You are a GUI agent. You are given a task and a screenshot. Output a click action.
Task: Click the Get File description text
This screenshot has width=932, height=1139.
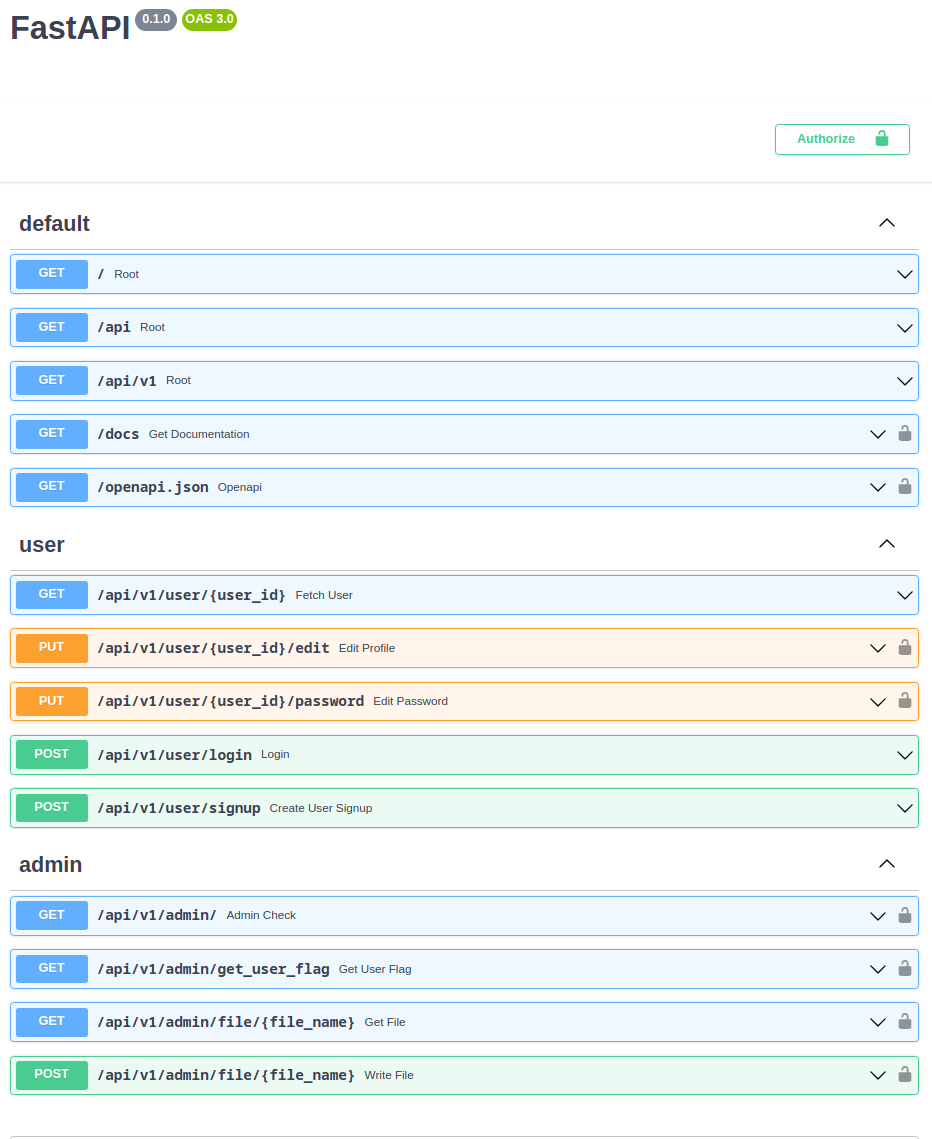pos(385,1022)
